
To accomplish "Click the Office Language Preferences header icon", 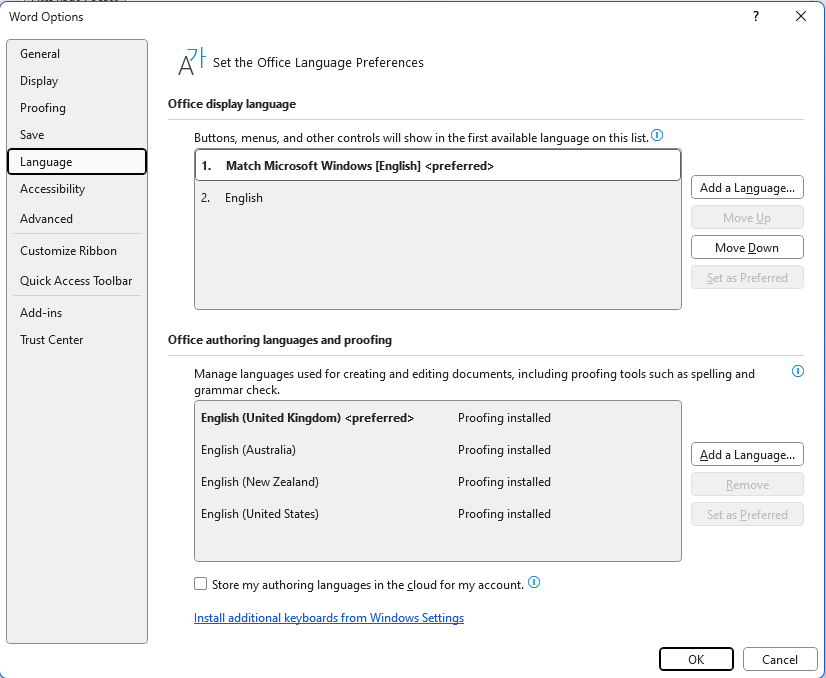I will pos(191,62).
